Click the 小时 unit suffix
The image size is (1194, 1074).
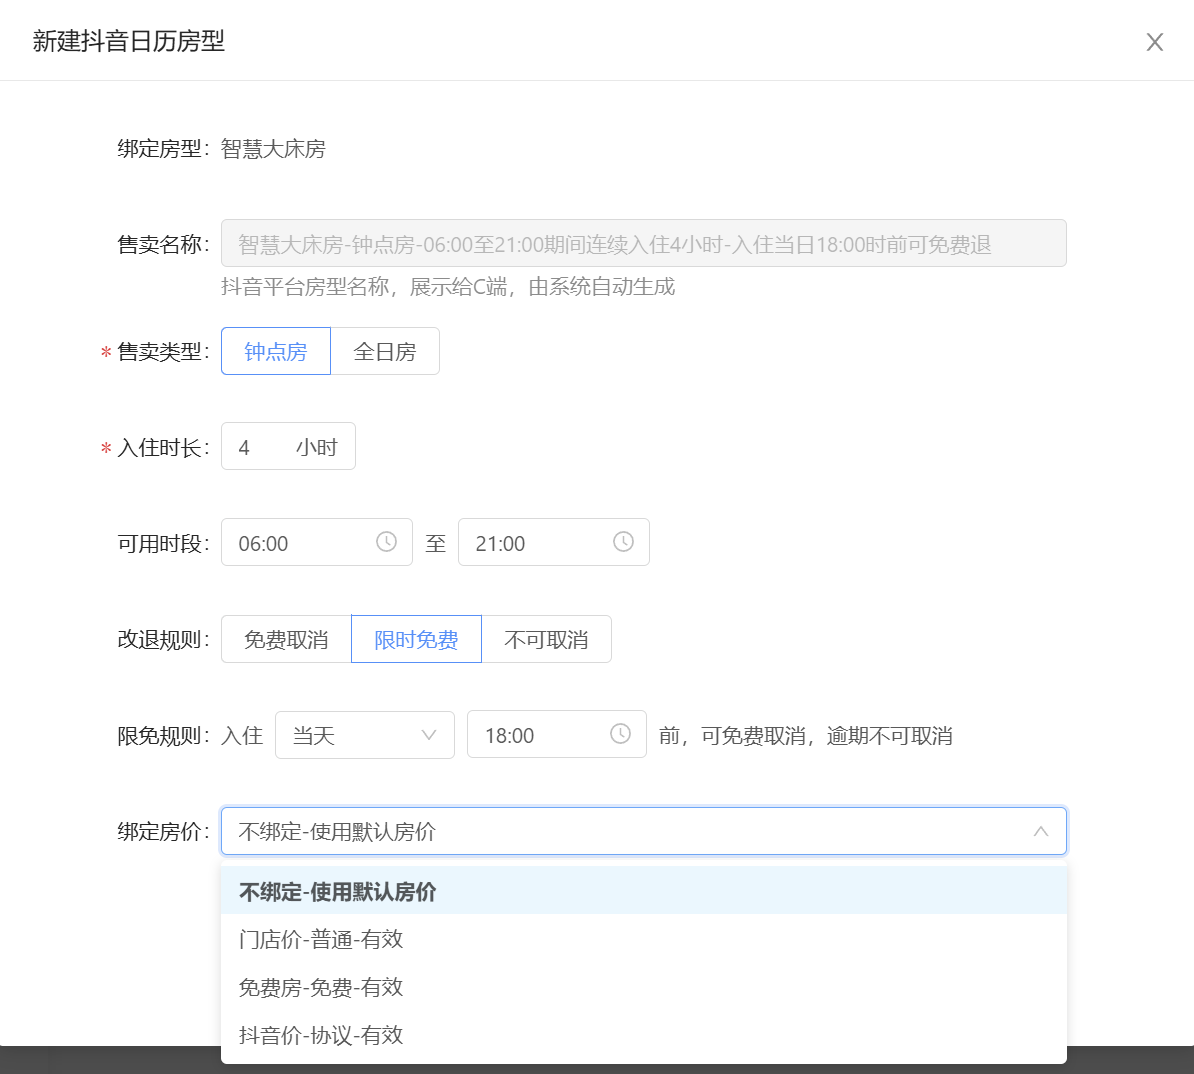pos(317,447)
